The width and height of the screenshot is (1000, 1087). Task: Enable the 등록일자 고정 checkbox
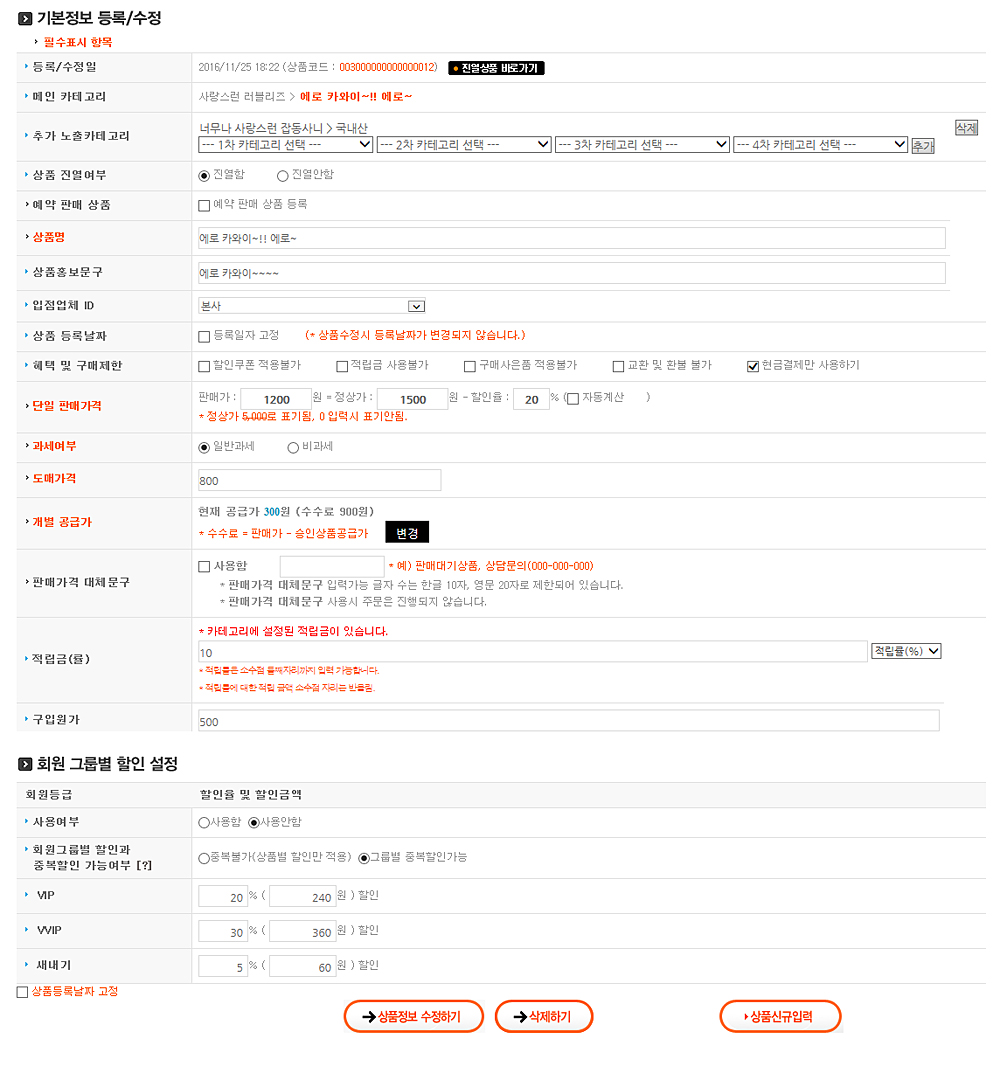click(205, 336)
